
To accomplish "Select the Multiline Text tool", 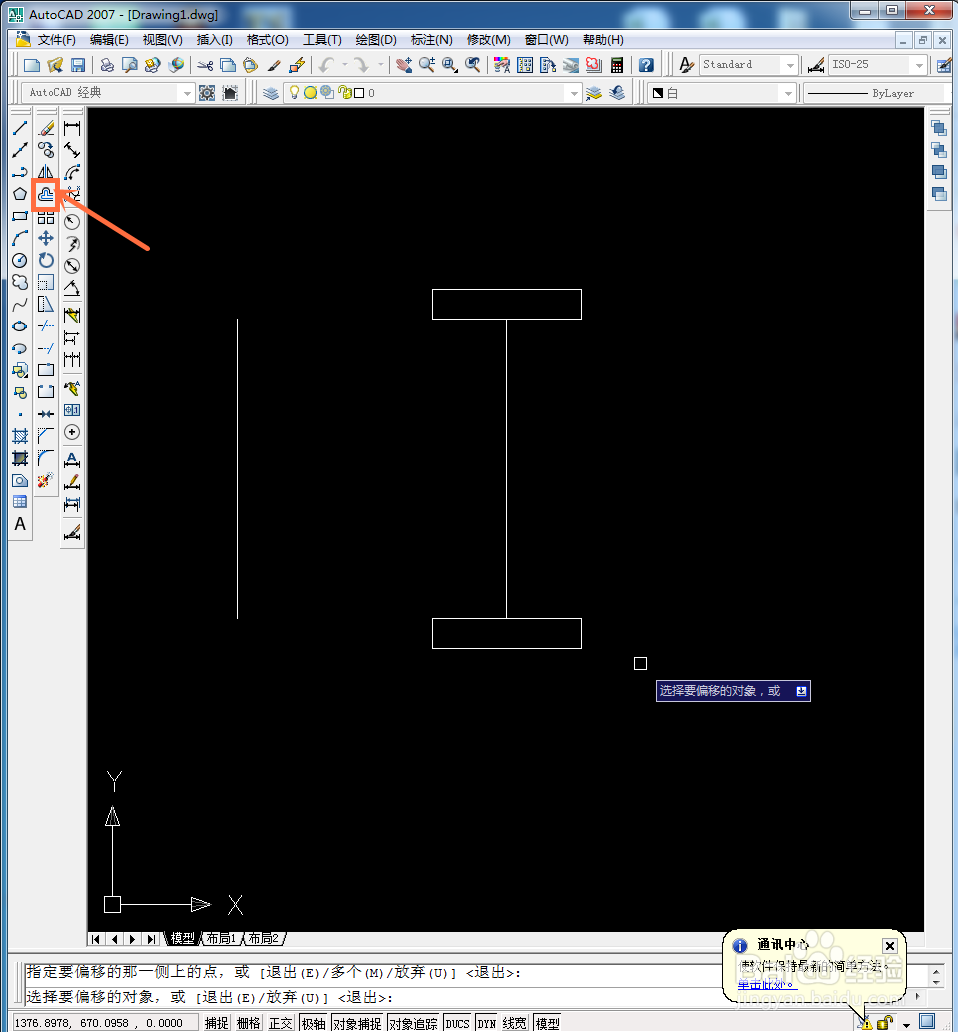I will 20,524.
